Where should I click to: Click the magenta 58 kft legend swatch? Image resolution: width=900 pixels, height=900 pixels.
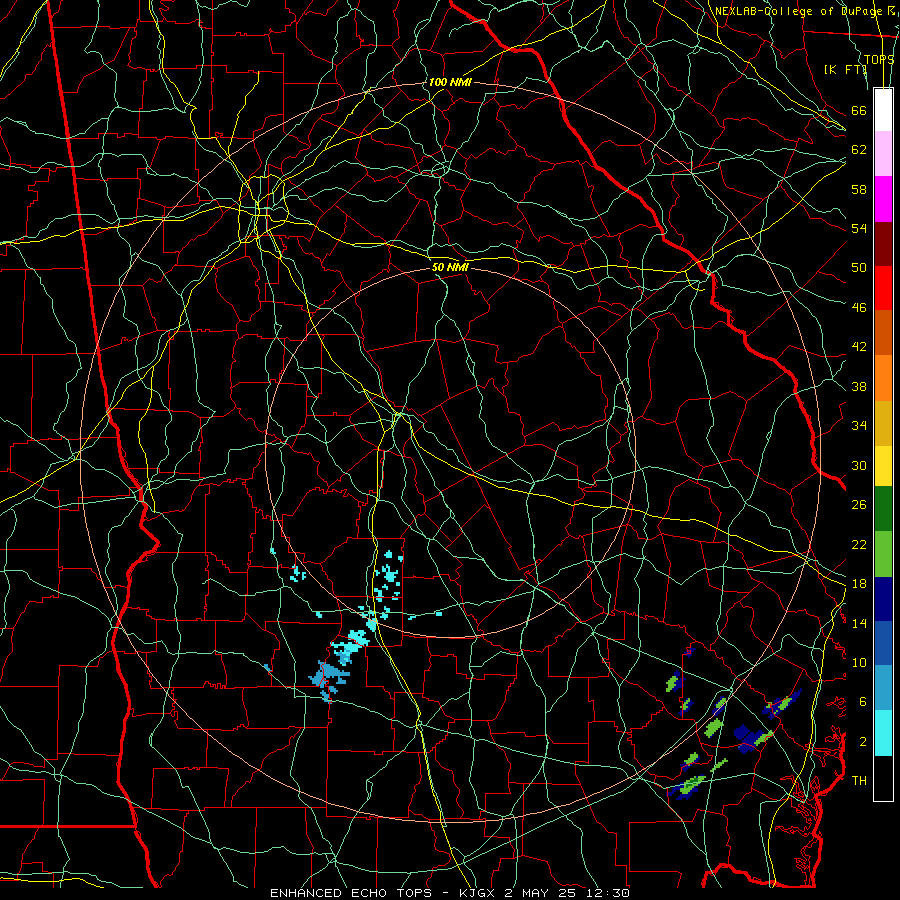coord(883,199)
